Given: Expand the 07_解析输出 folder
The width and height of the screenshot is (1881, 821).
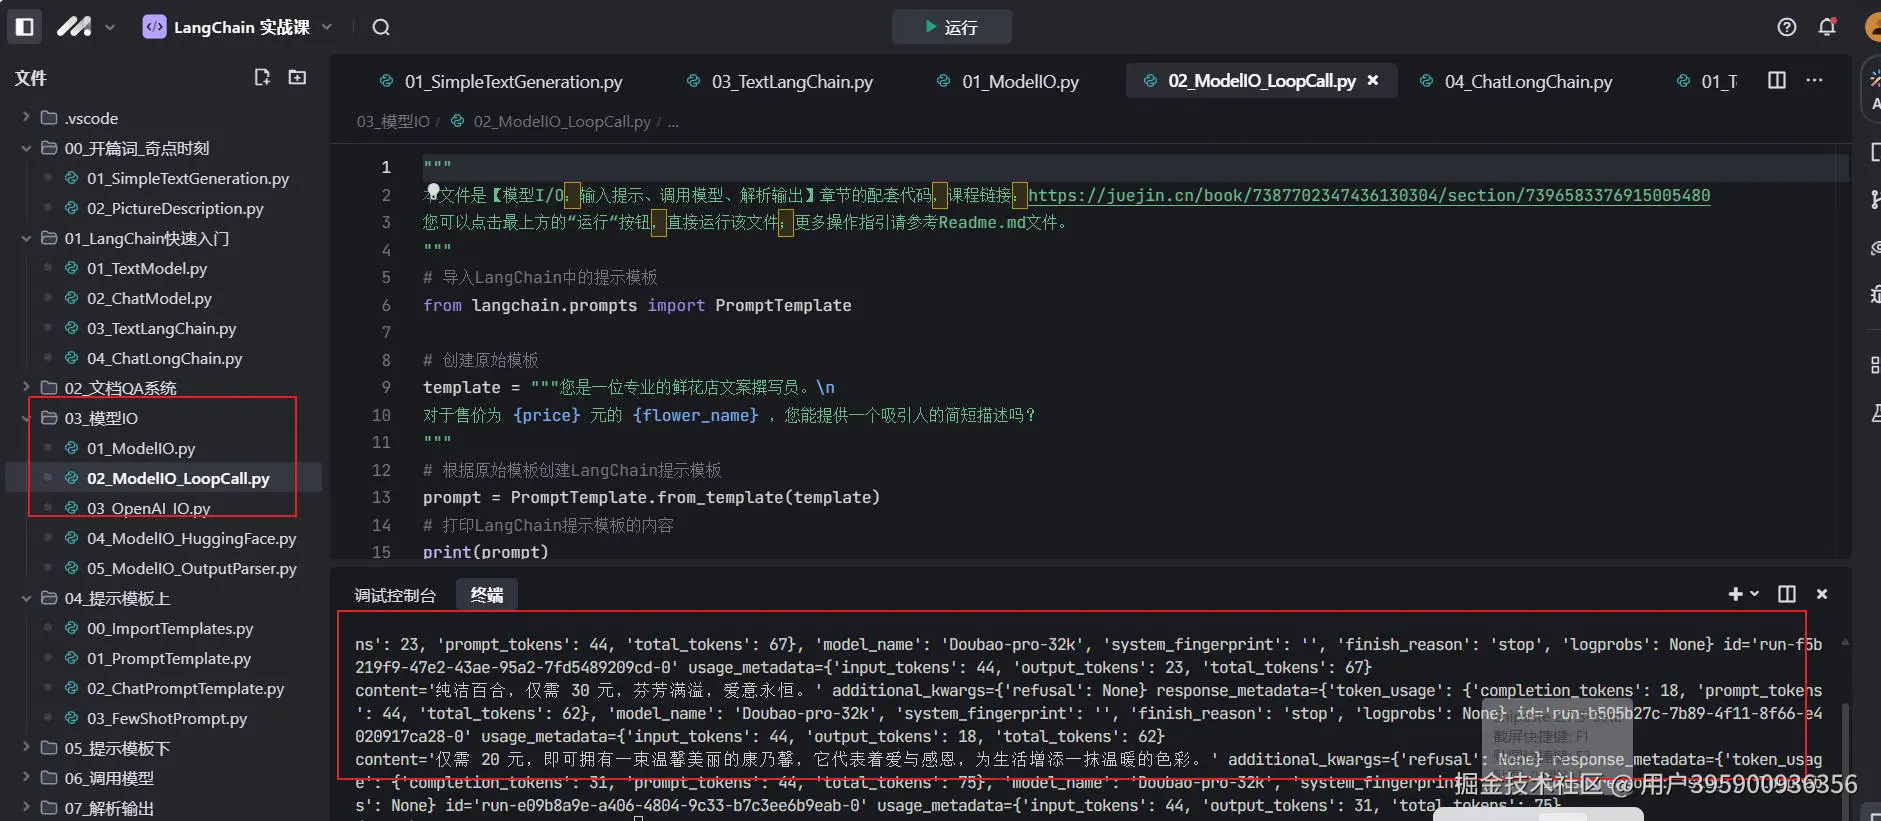Looking at the screenshot, I should pos(26,808).
